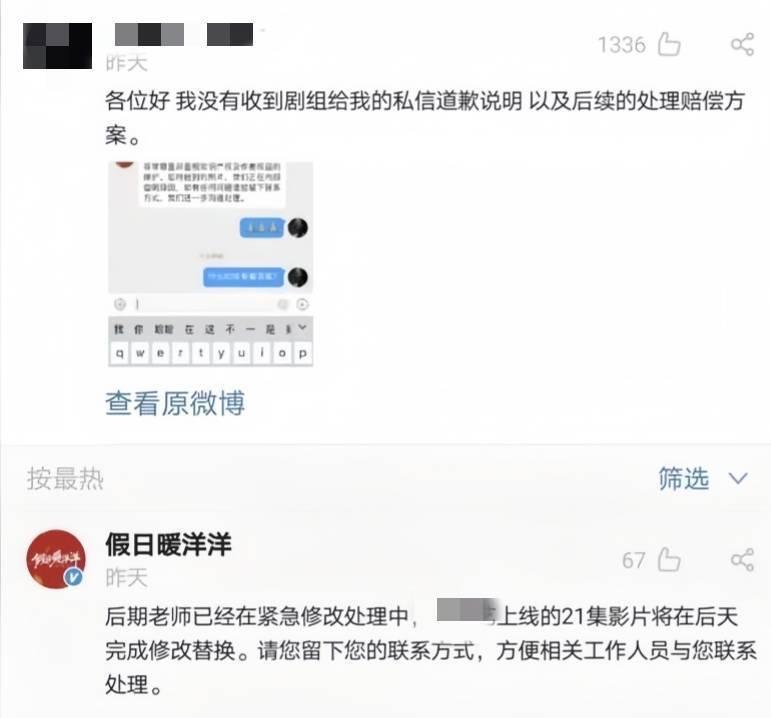Image resolution: width=771 pixels, height=718 pixels.
Task: Like the 假日暖洋洋 comment with 67 likes
Action: 669,559
